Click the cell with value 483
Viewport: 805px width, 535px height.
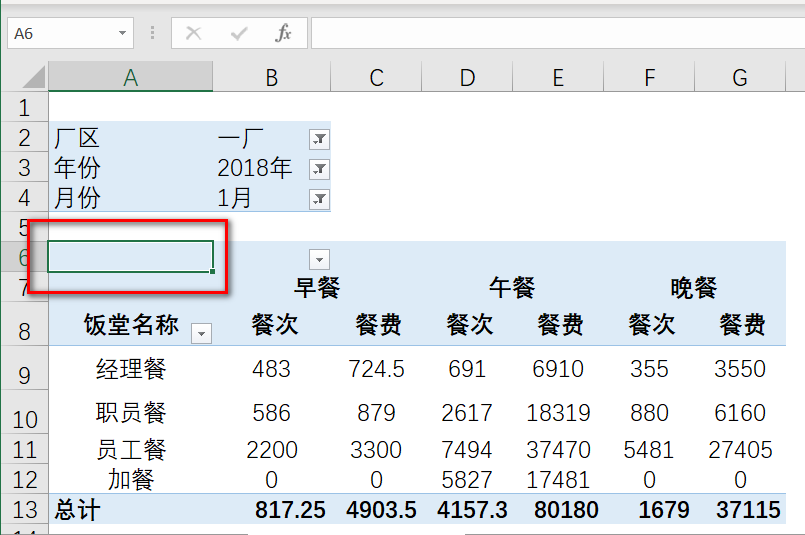[272, 369]
